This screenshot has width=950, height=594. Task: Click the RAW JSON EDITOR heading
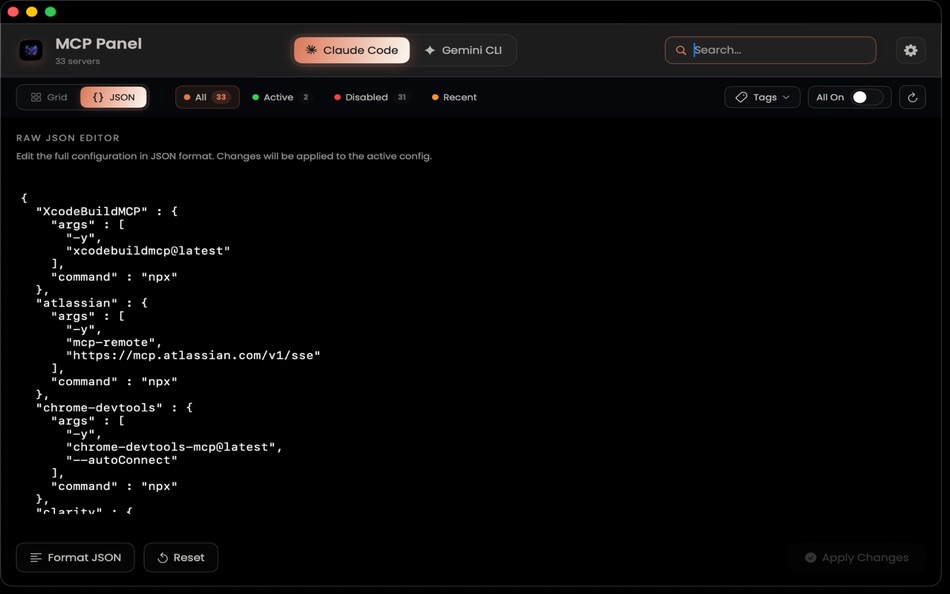(x=68, y=138)
